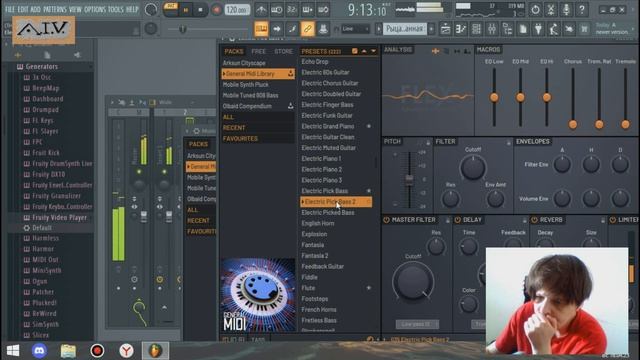Image resolution: width=640 pixels, height=360 pixels.
Task: Click the FILTER Cutoff knob
Action: click(473, 167)
